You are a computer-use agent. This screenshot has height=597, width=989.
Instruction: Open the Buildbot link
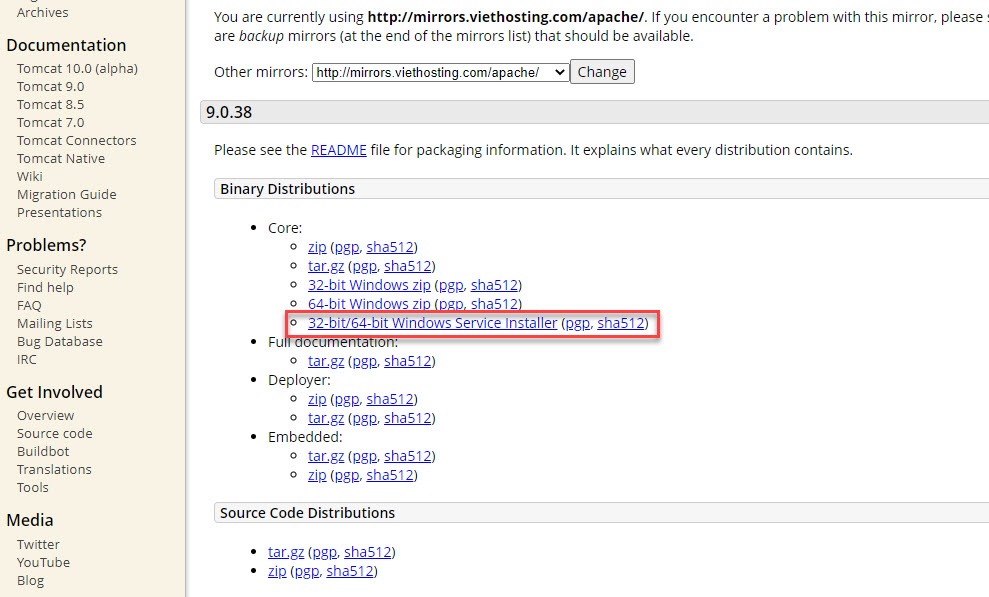(43, 451)
